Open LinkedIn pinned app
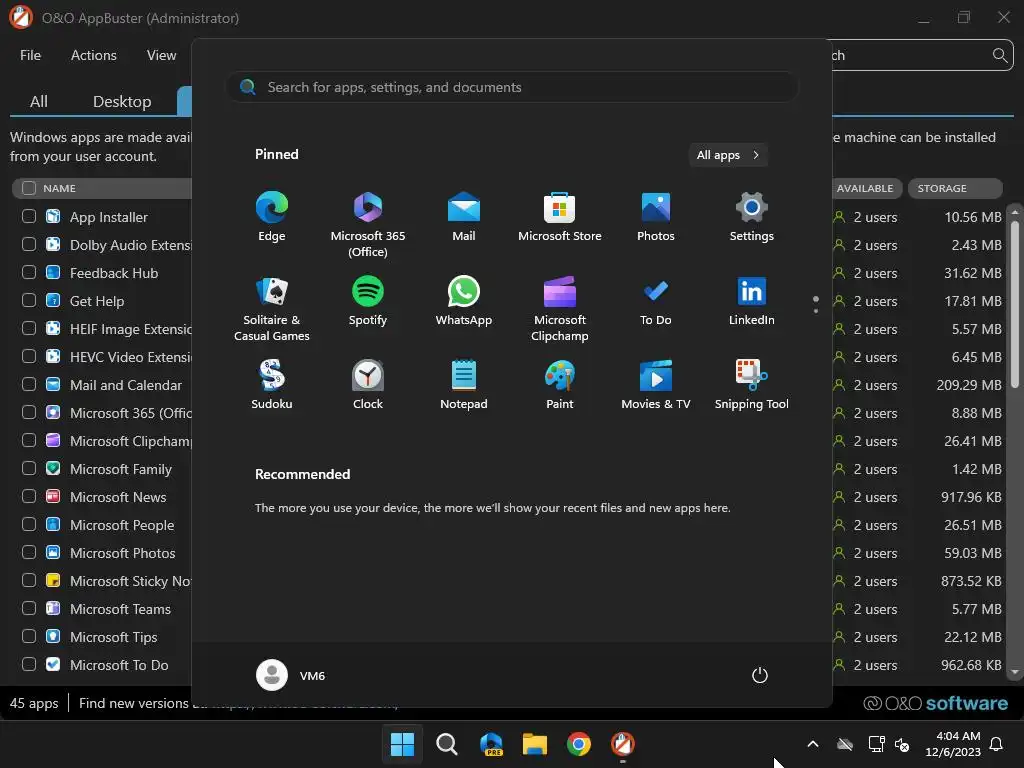The image size is (1024, 768). click(752, 301)
